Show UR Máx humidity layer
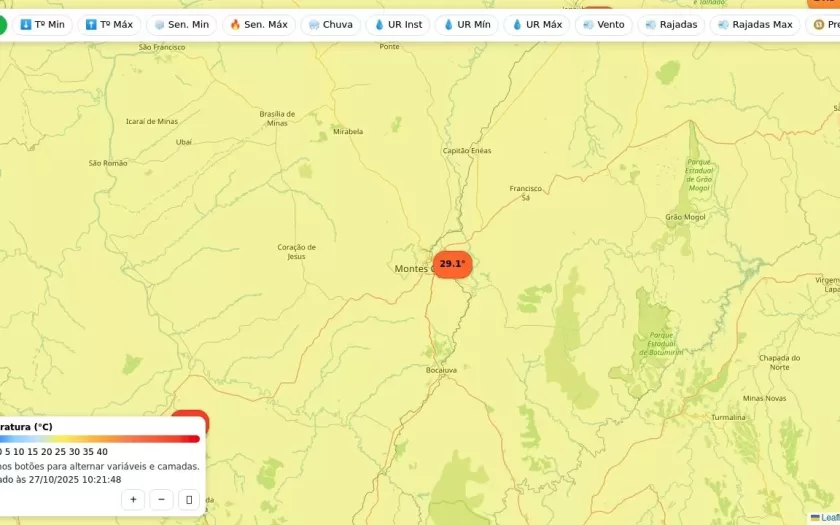 coord(537,25)
